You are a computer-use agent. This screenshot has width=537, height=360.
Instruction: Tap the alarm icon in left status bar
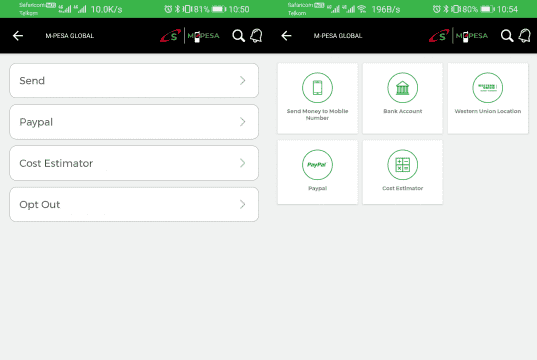[168, 9]
